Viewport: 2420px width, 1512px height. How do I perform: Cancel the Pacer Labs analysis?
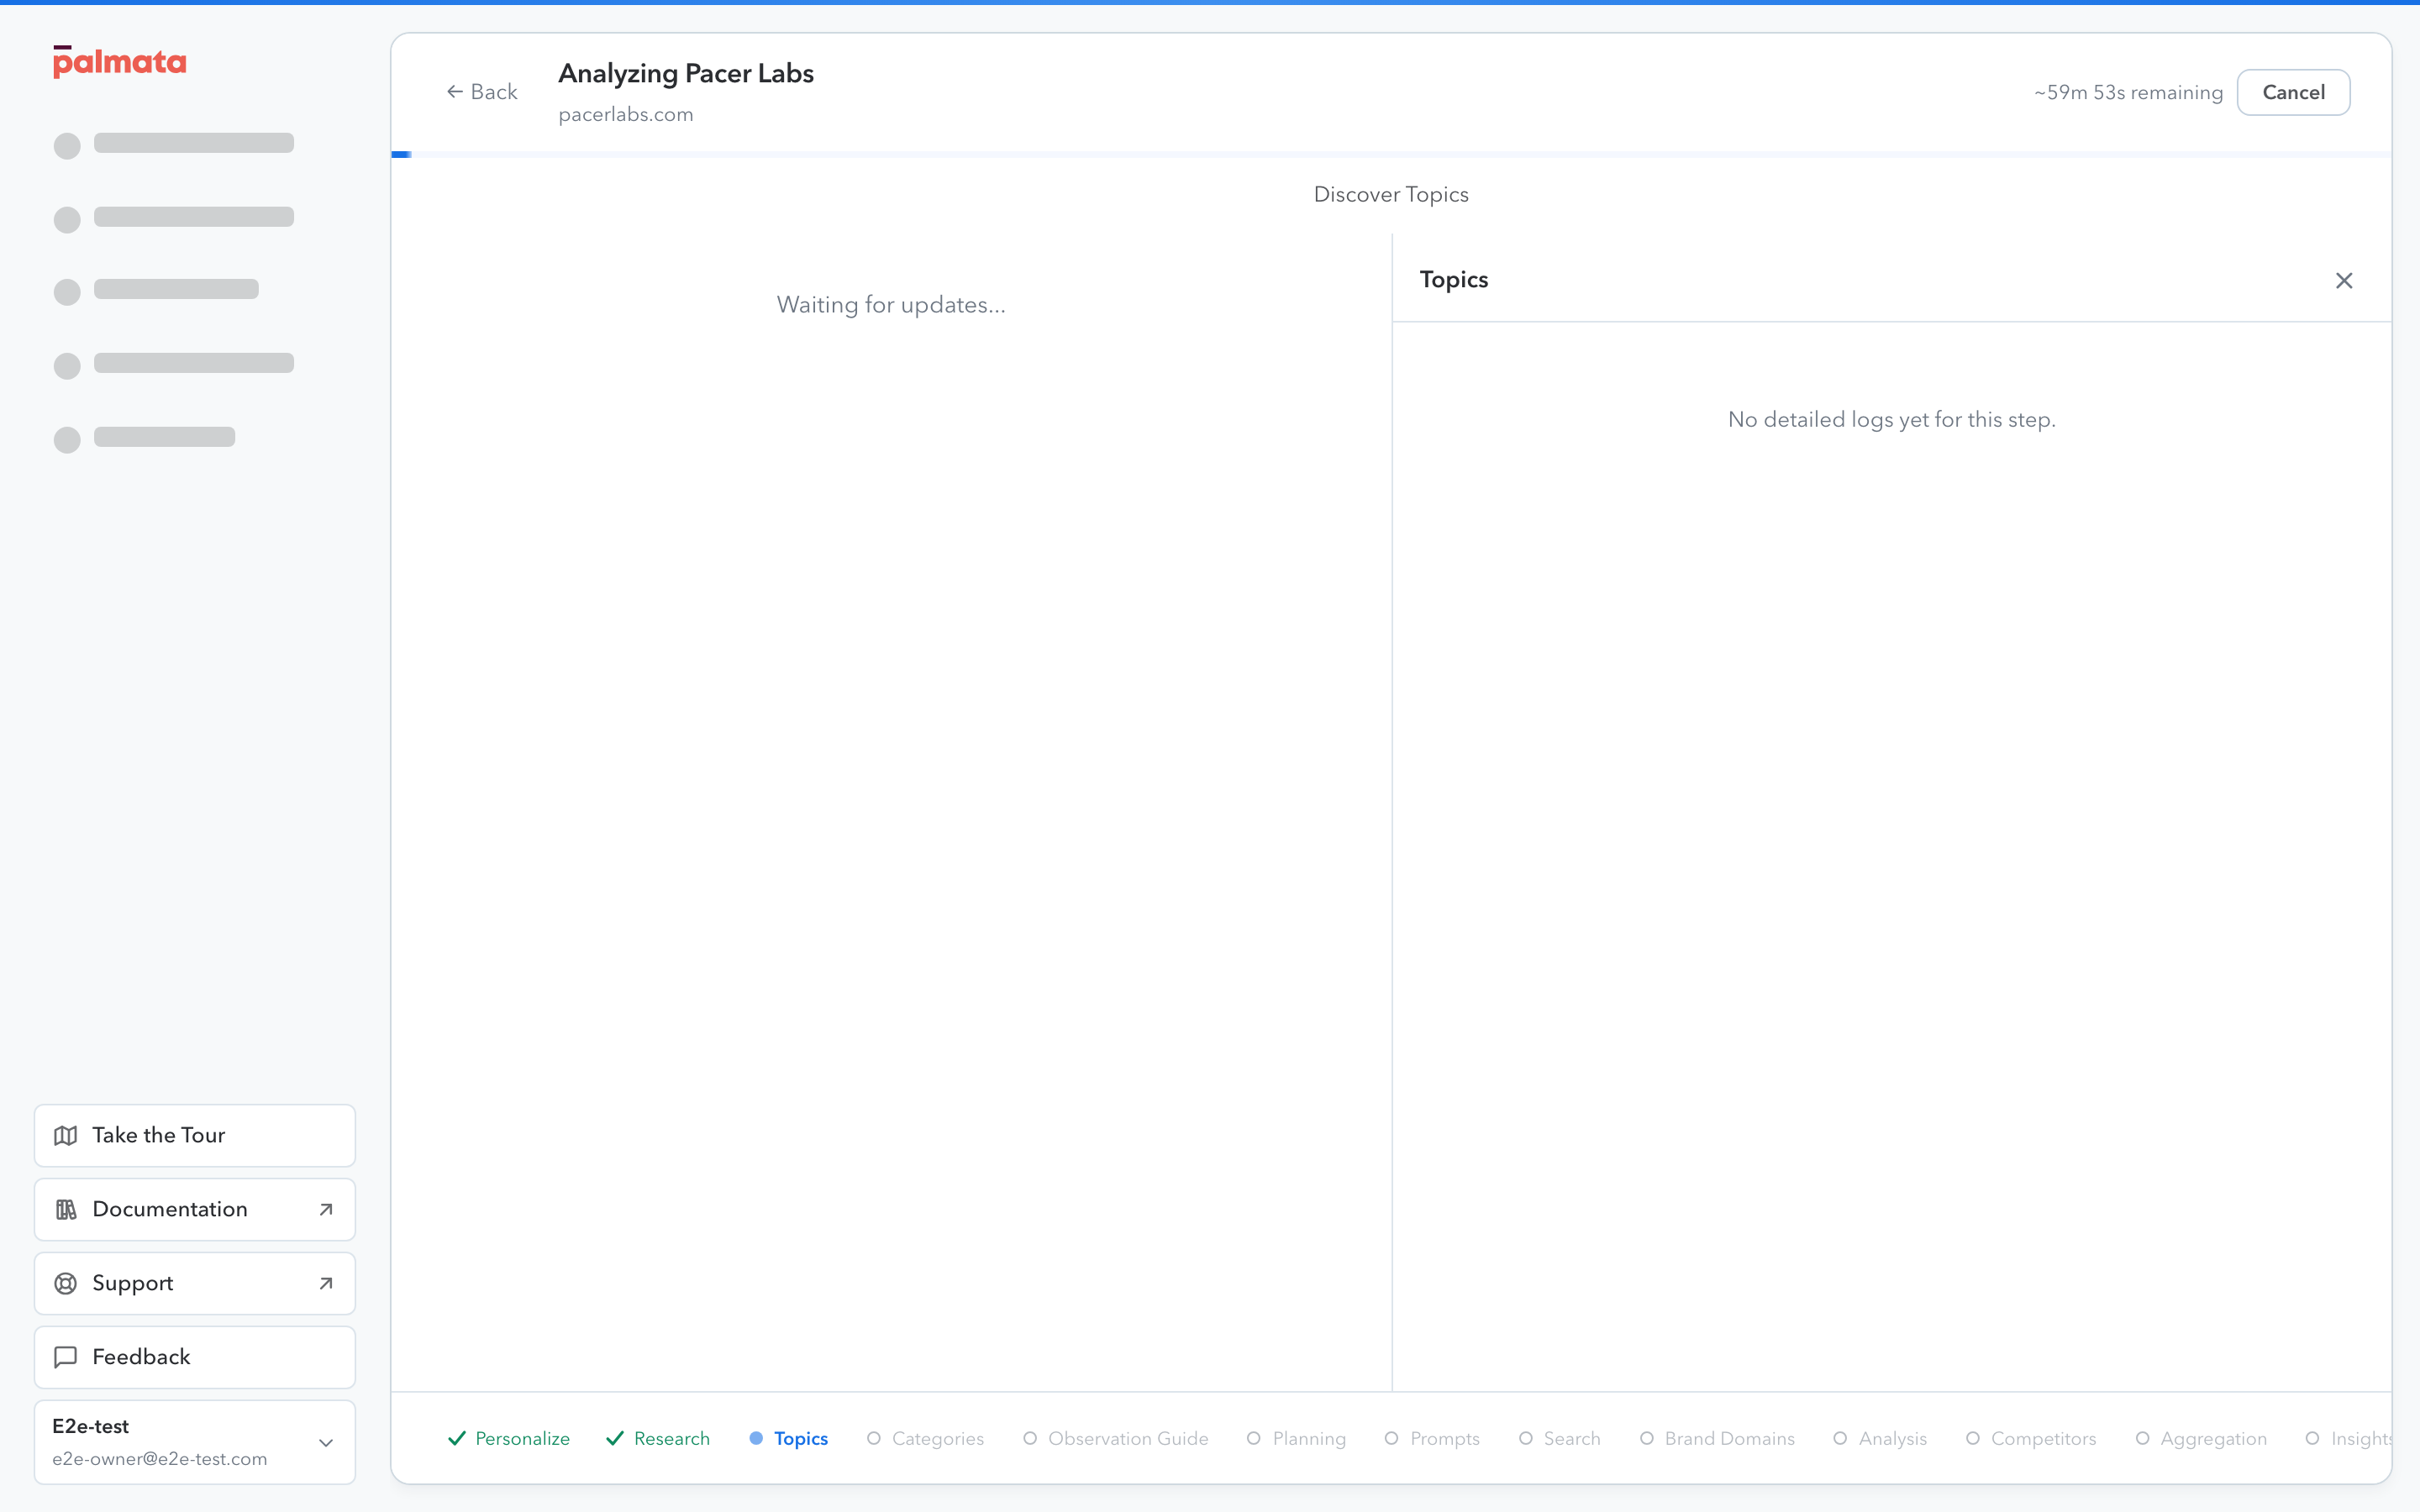[2293, 92]
